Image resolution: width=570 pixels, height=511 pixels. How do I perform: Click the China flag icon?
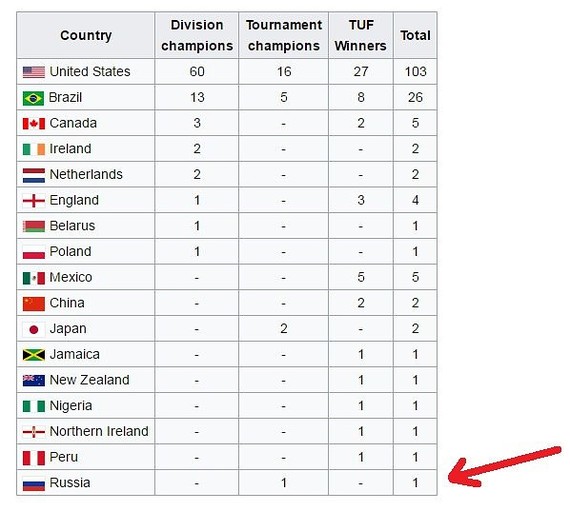[x=34, y=304]
